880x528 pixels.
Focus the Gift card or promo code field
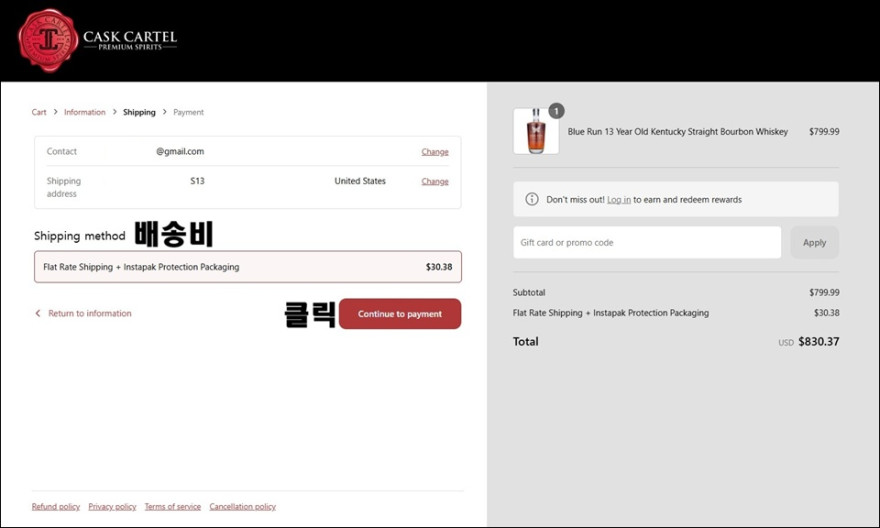(647, 242)
